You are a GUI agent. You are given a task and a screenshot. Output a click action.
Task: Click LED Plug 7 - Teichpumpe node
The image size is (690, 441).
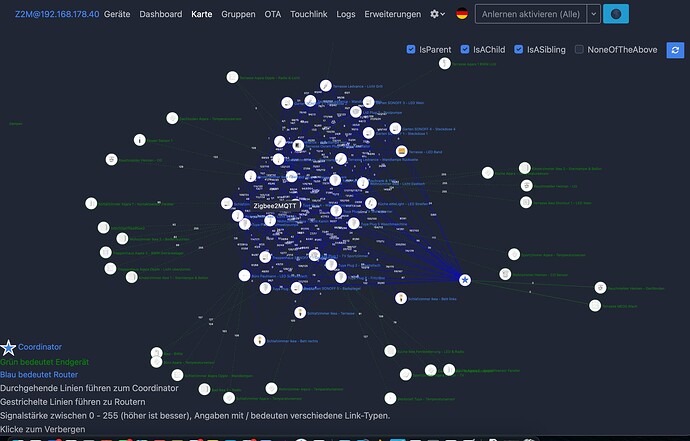tap(356, 112)
